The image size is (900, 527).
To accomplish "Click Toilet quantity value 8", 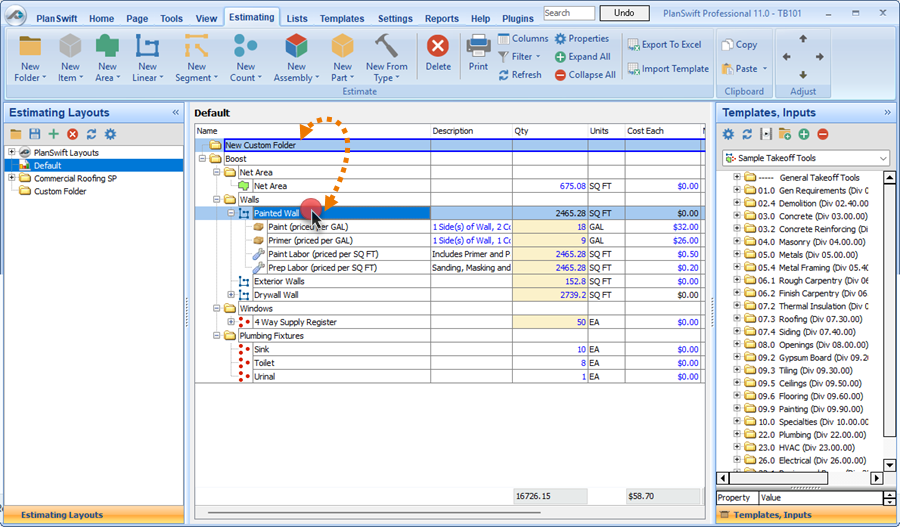I will click(583, 363).
